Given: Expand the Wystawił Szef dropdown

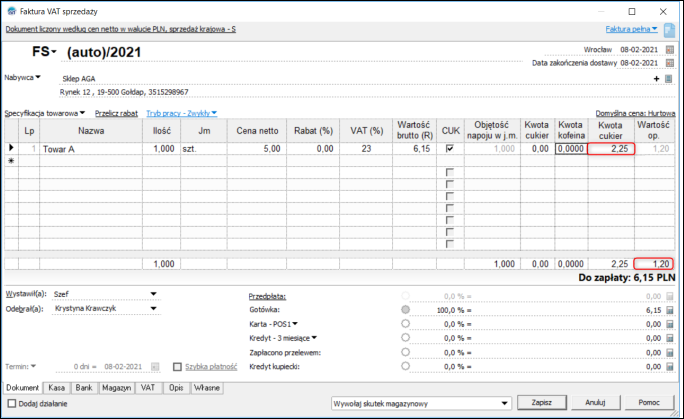Looking at the screenshot, I should click(x=153, y=294).
